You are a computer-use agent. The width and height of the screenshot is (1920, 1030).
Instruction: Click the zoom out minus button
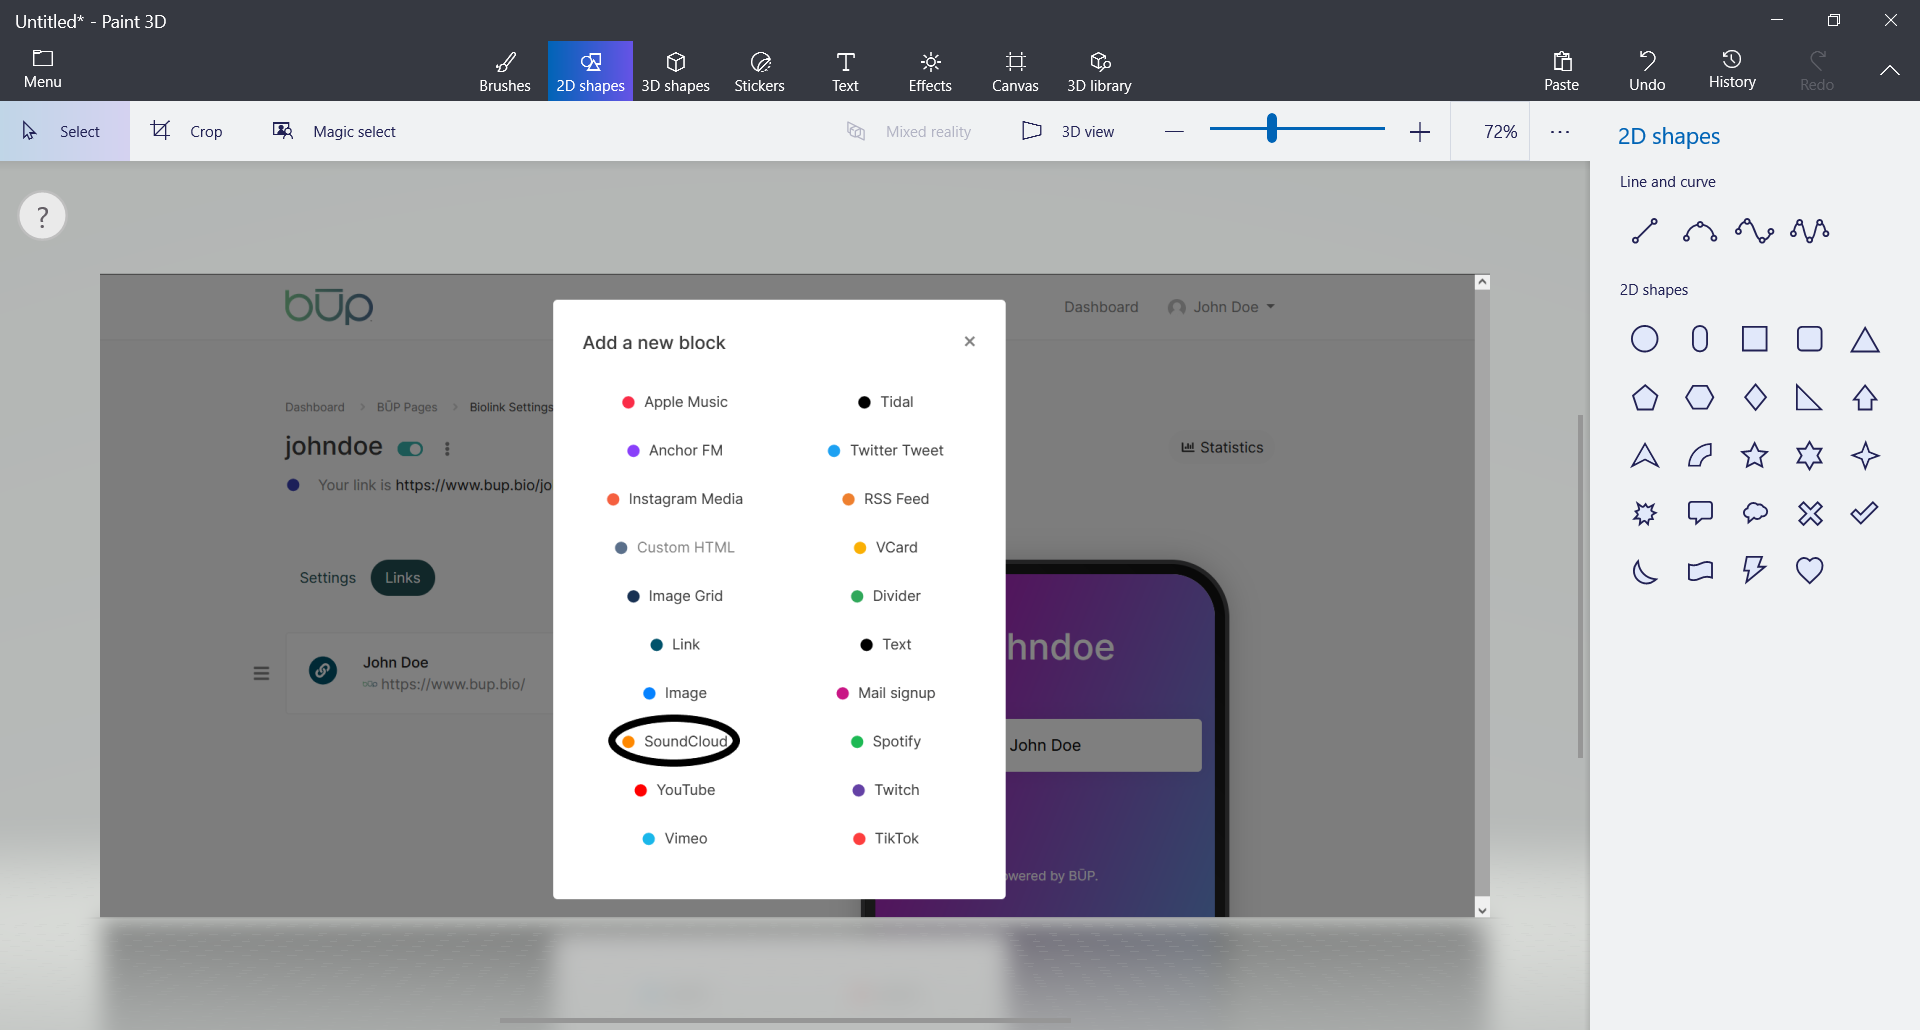[1174, 131]
